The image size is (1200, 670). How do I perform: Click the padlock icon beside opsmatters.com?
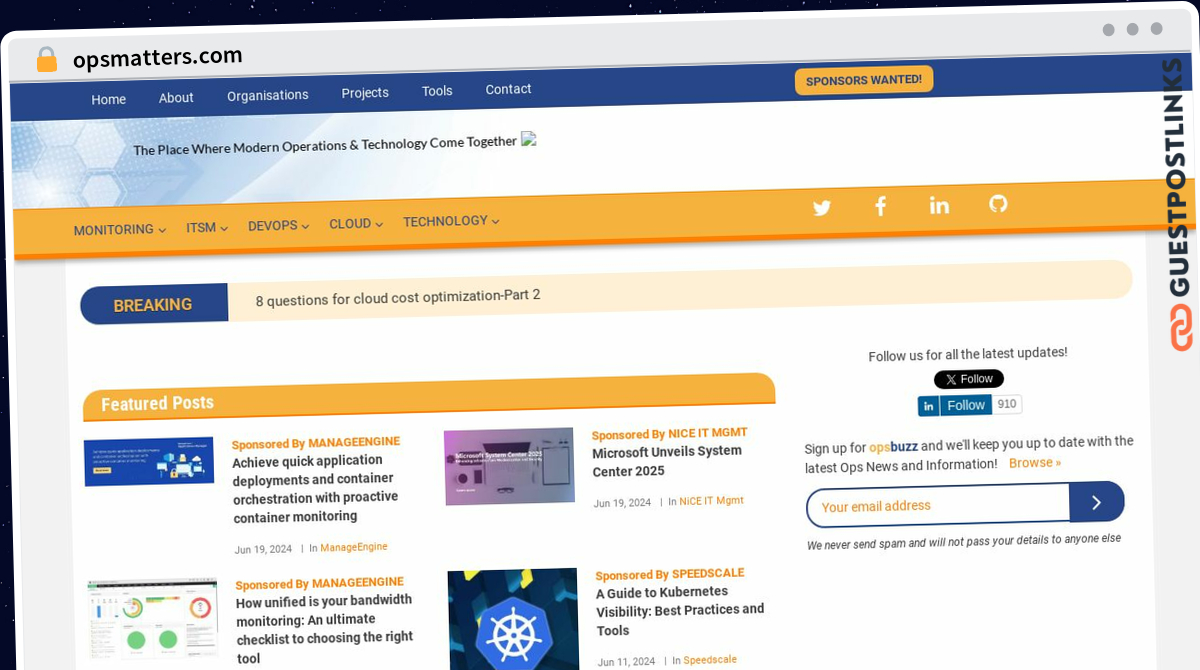click(47, 60)
